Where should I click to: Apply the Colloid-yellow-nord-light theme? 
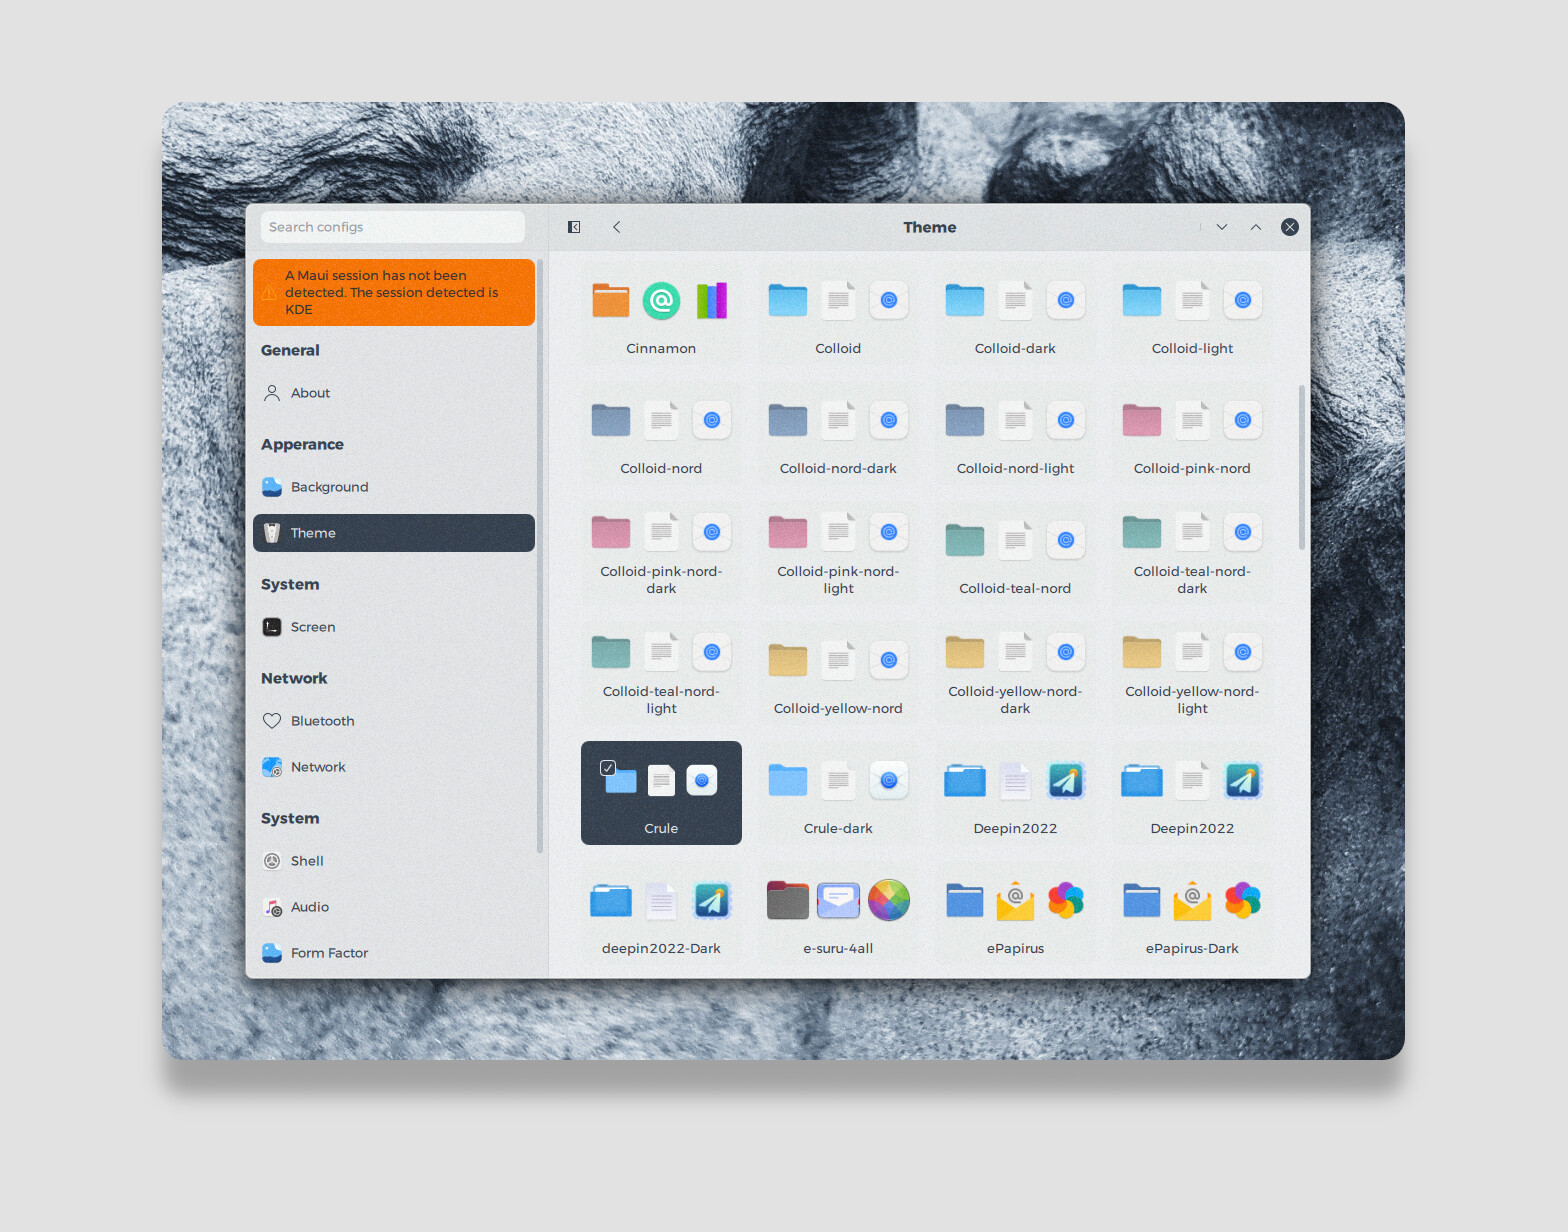[1192, 673]
